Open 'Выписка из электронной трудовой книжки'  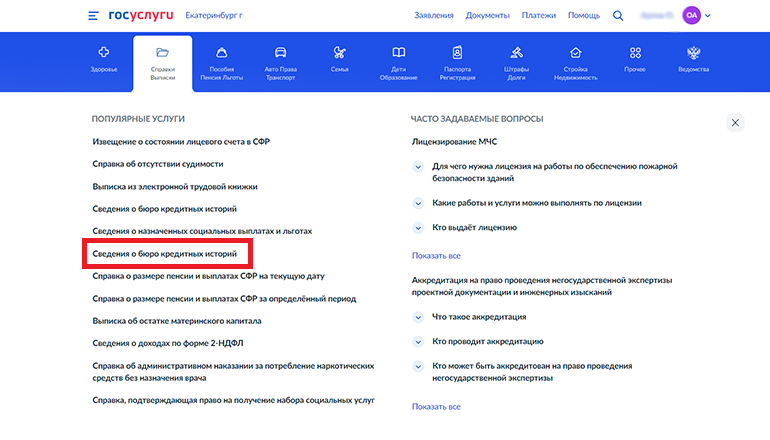click(174, 187)
